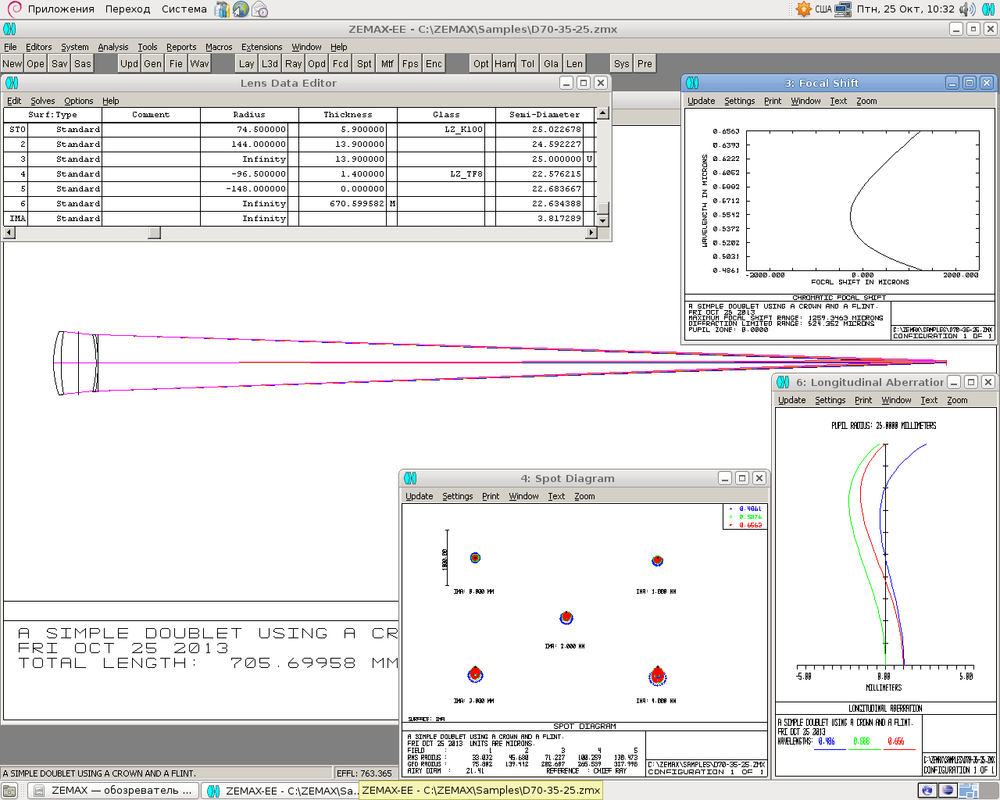Viewport: 1000px width, 800px height.
Task: Open Options menu in Lens Data Editor
Action: coord(78,101)
